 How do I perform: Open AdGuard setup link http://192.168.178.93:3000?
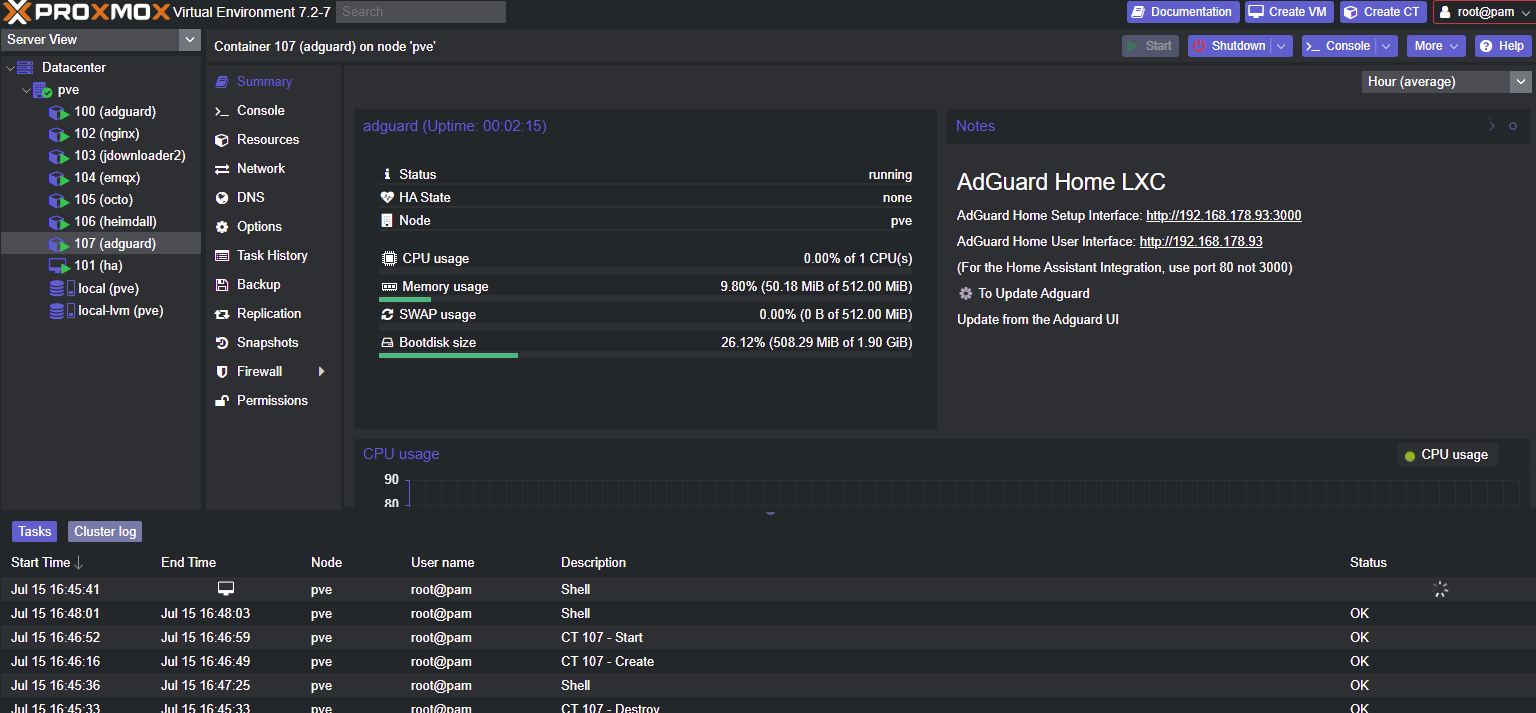tap(1223, 215)
